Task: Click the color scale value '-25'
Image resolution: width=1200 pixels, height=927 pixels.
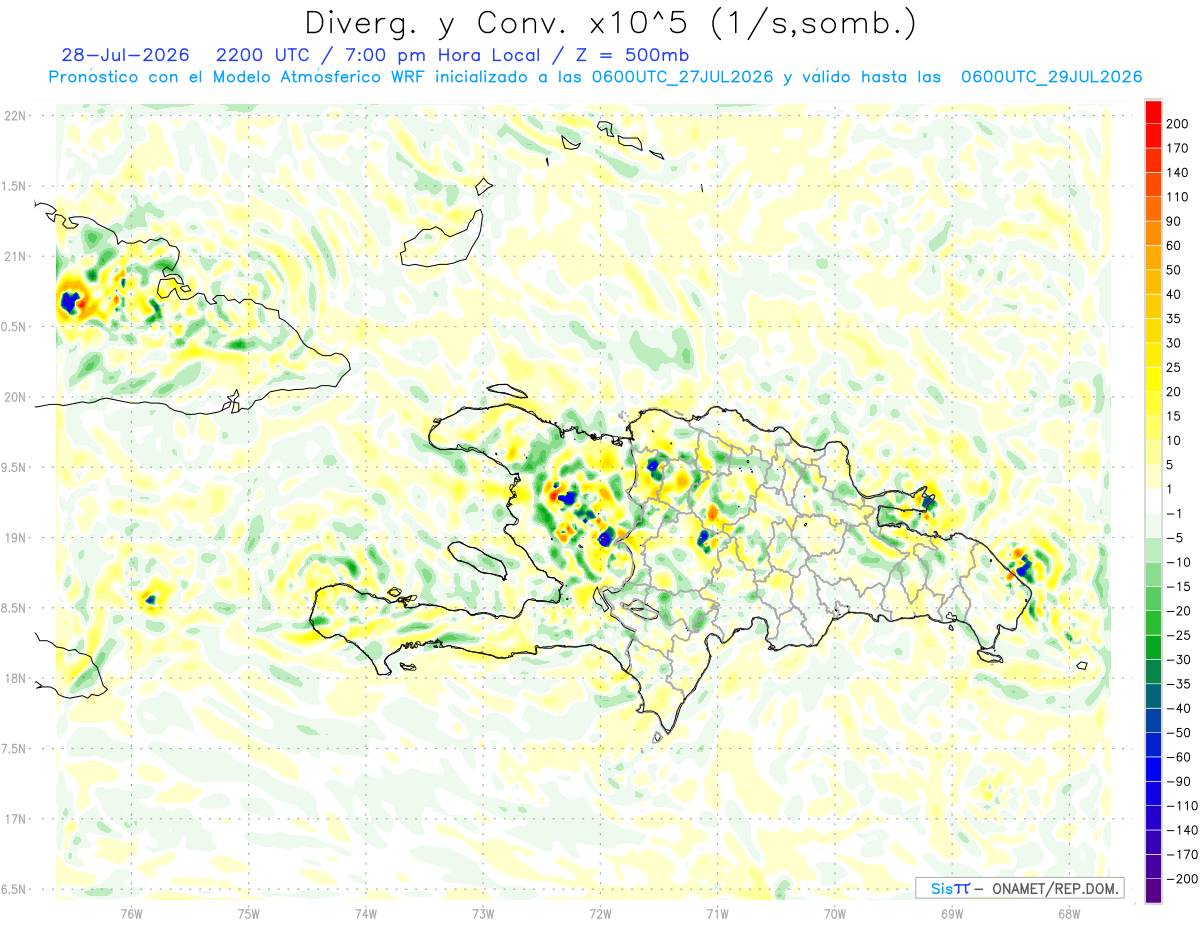Action: [1181, 635]
